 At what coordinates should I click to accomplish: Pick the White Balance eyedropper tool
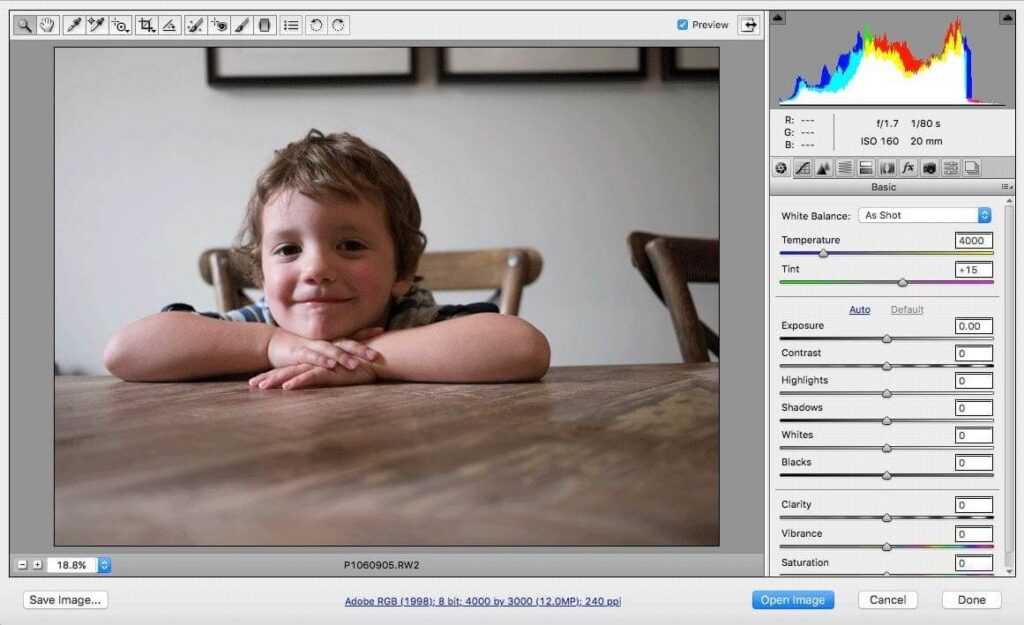point(73,25)
